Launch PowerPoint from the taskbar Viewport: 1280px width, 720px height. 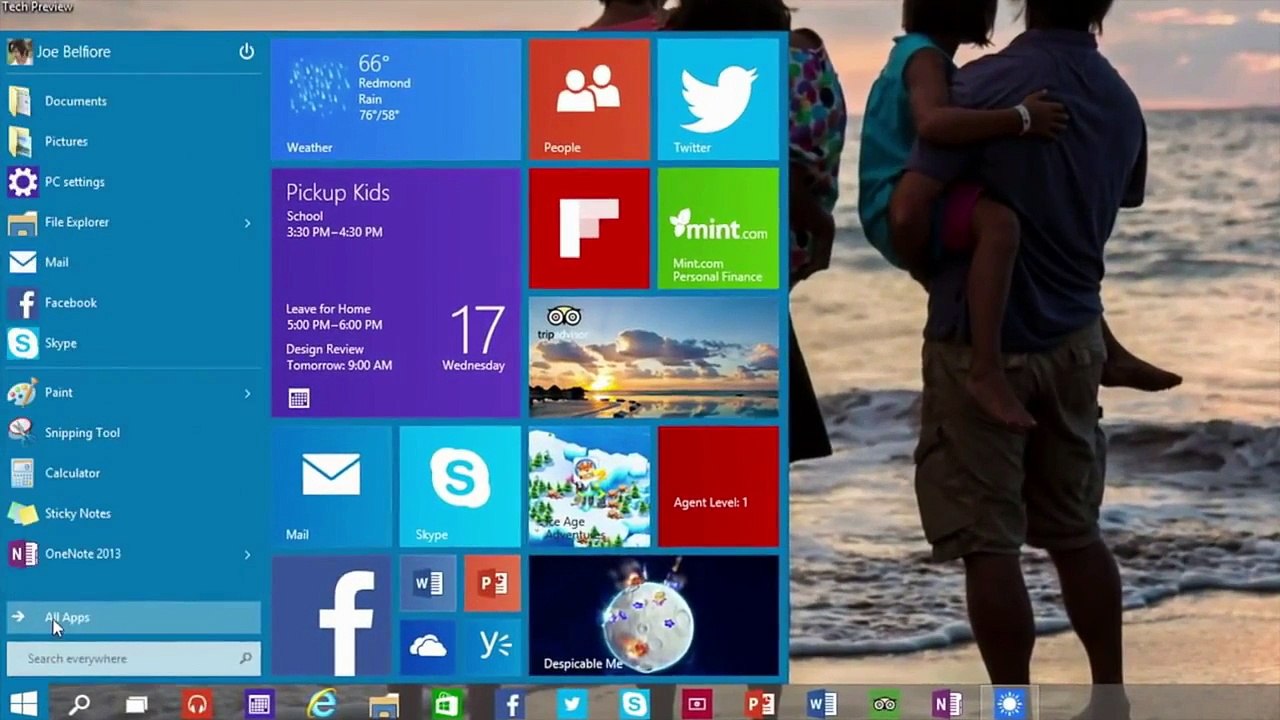pyautogui.click(x=761, y=704)
